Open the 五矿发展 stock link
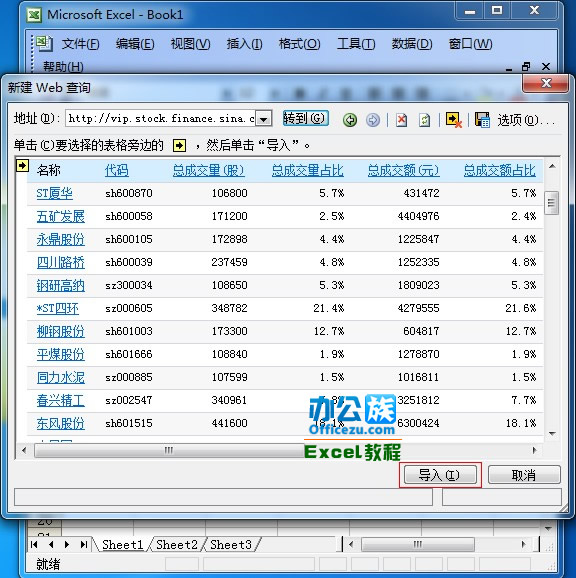576x578 pixels. [60, 216]
